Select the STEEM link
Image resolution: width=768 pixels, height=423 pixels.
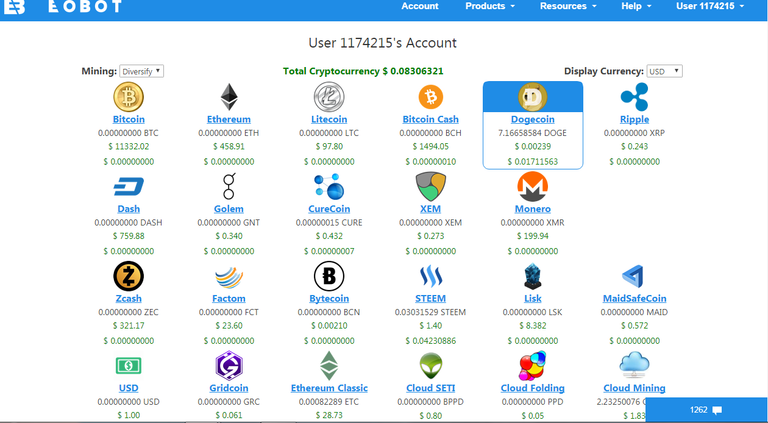(x=431, y=299)
